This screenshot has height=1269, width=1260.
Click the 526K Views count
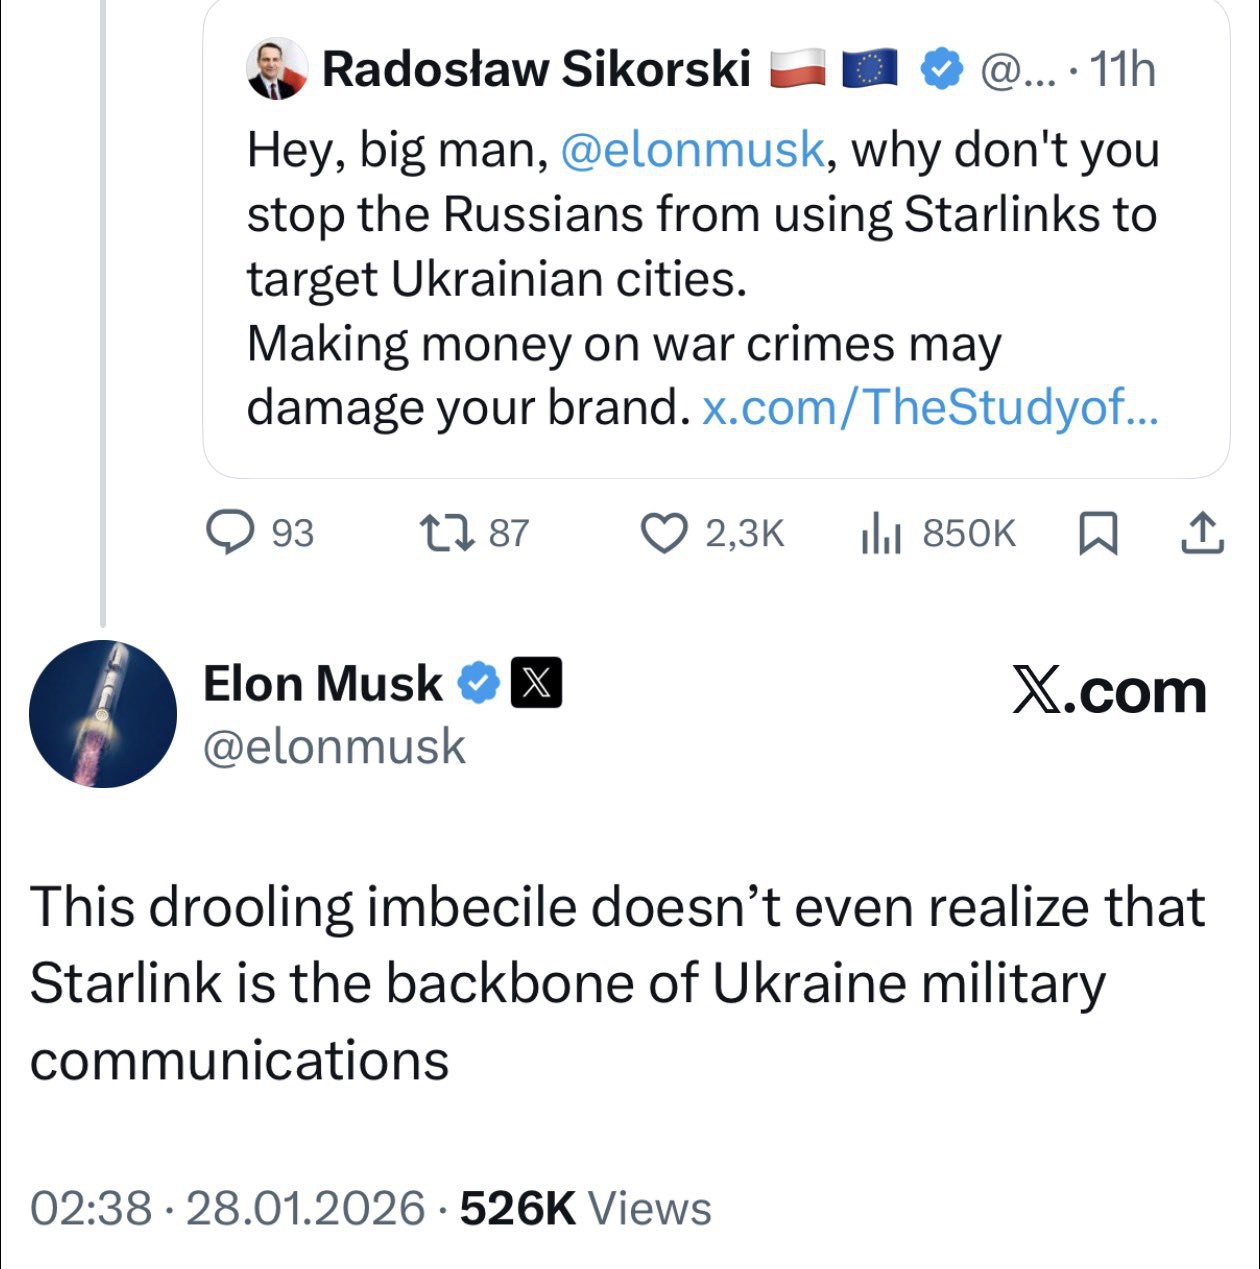tap(585, 1208)
